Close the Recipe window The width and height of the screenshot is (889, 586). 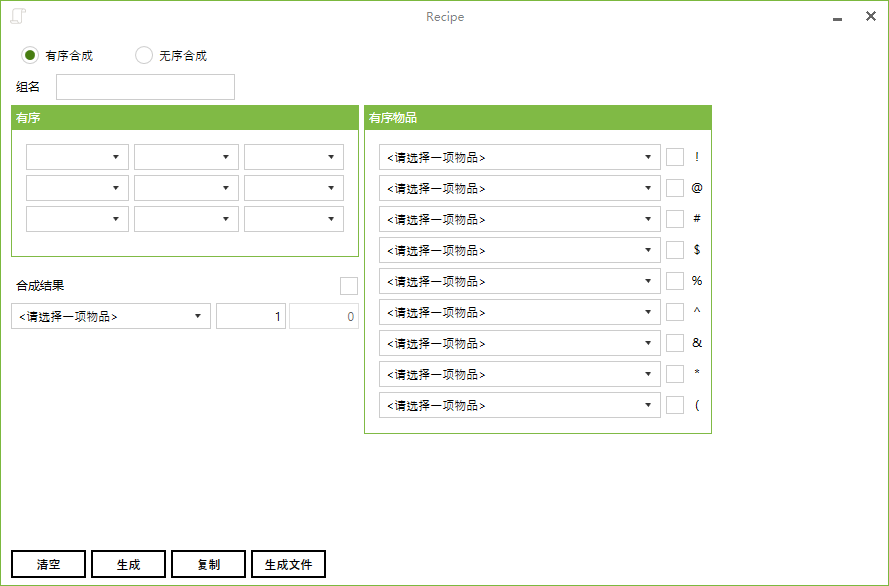point(870,17)
